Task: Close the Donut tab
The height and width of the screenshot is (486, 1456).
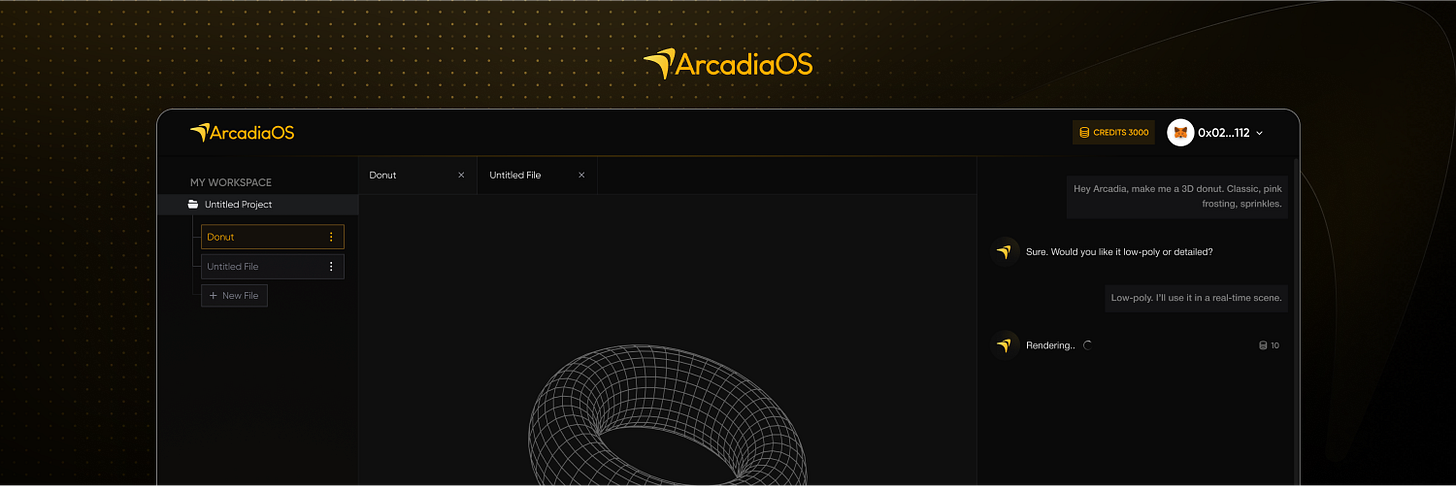Action: (461, 175)
